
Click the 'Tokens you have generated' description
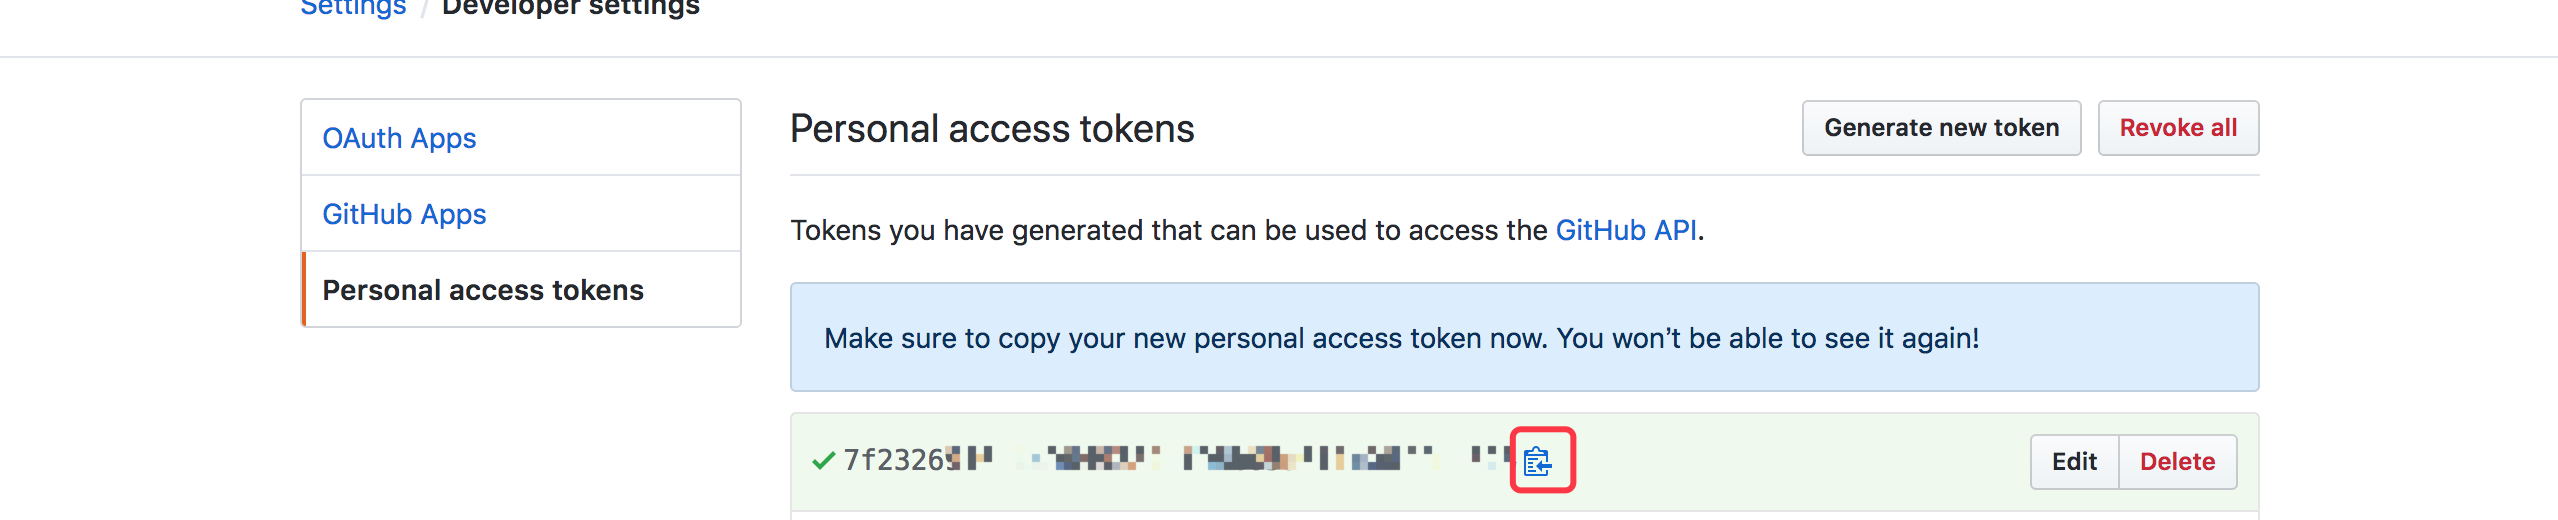[x=1170, y=230]
